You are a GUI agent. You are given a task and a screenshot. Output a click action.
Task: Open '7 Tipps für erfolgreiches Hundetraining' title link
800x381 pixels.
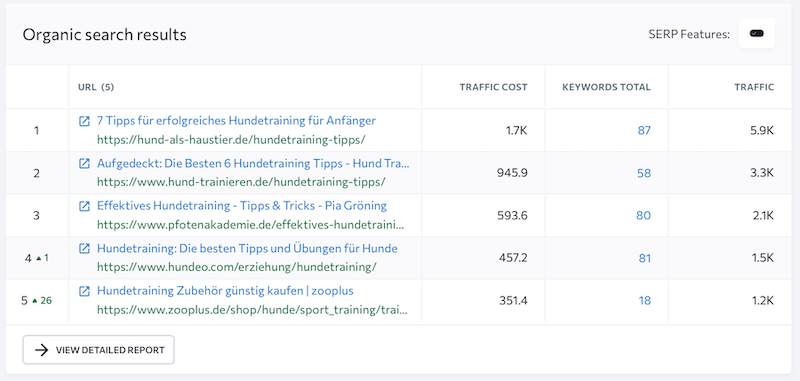[x=236, y=121]
